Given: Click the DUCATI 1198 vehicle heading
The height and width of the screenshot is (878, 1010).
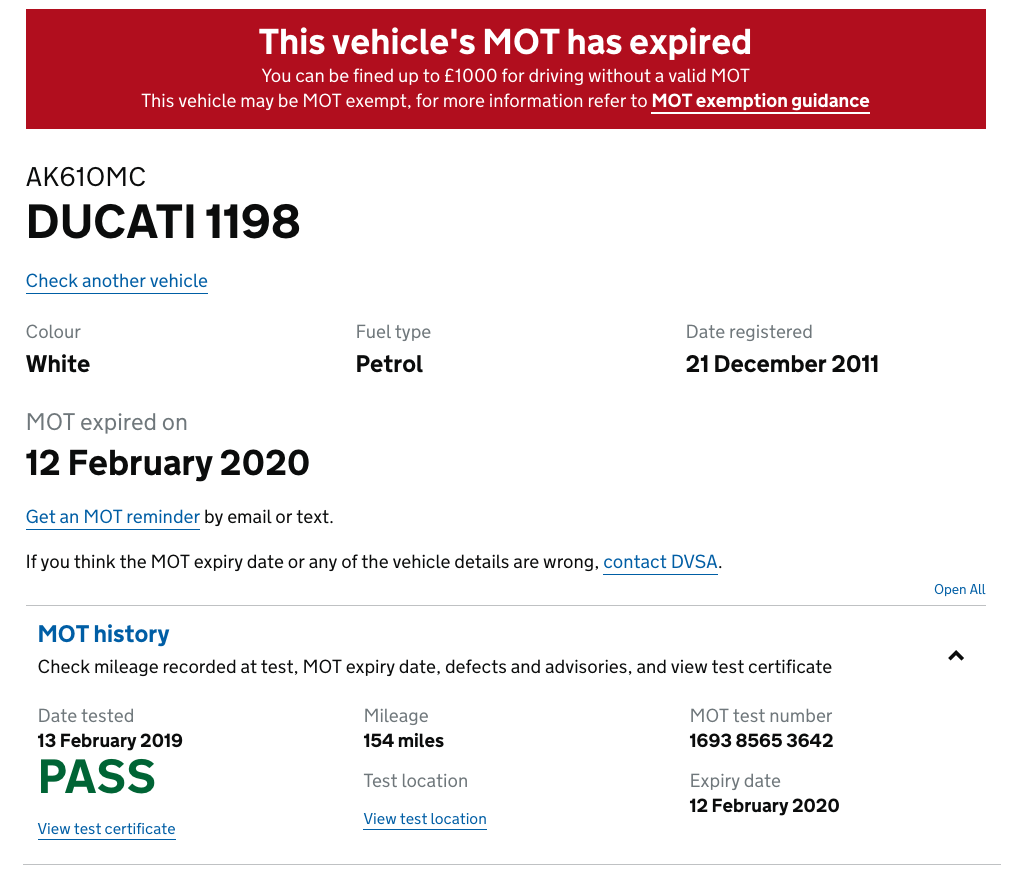Looking at the screenshot, I should point(163,221).
